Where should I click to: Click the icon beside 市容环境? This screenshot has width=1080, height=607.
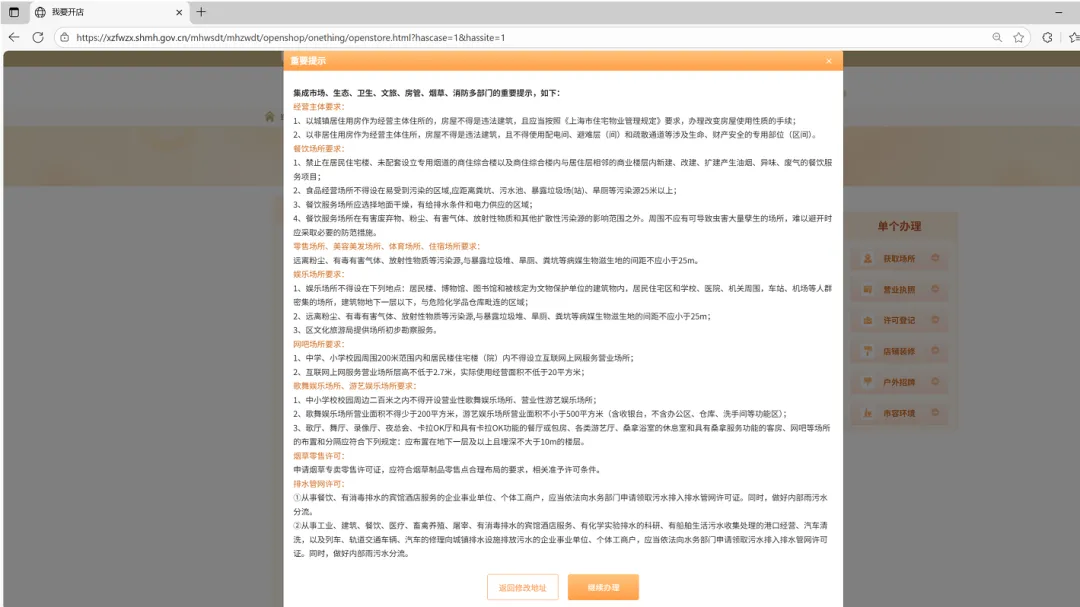pyautogui.click(x=868, y=413)
